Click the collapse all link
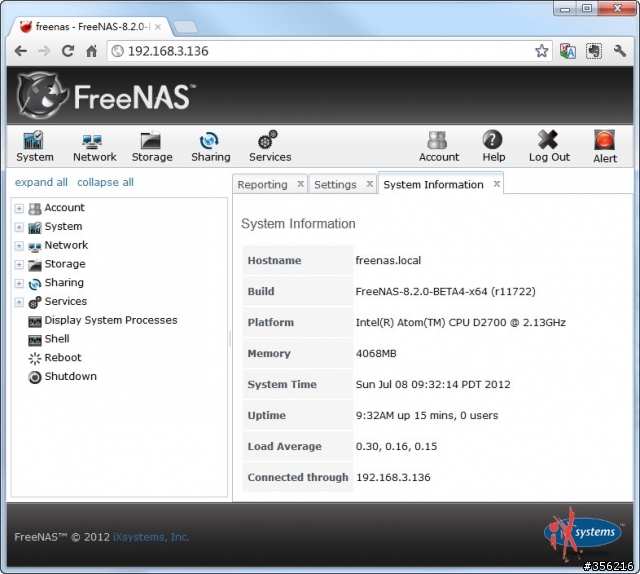 pyautogui.click(x=105, y=182)
